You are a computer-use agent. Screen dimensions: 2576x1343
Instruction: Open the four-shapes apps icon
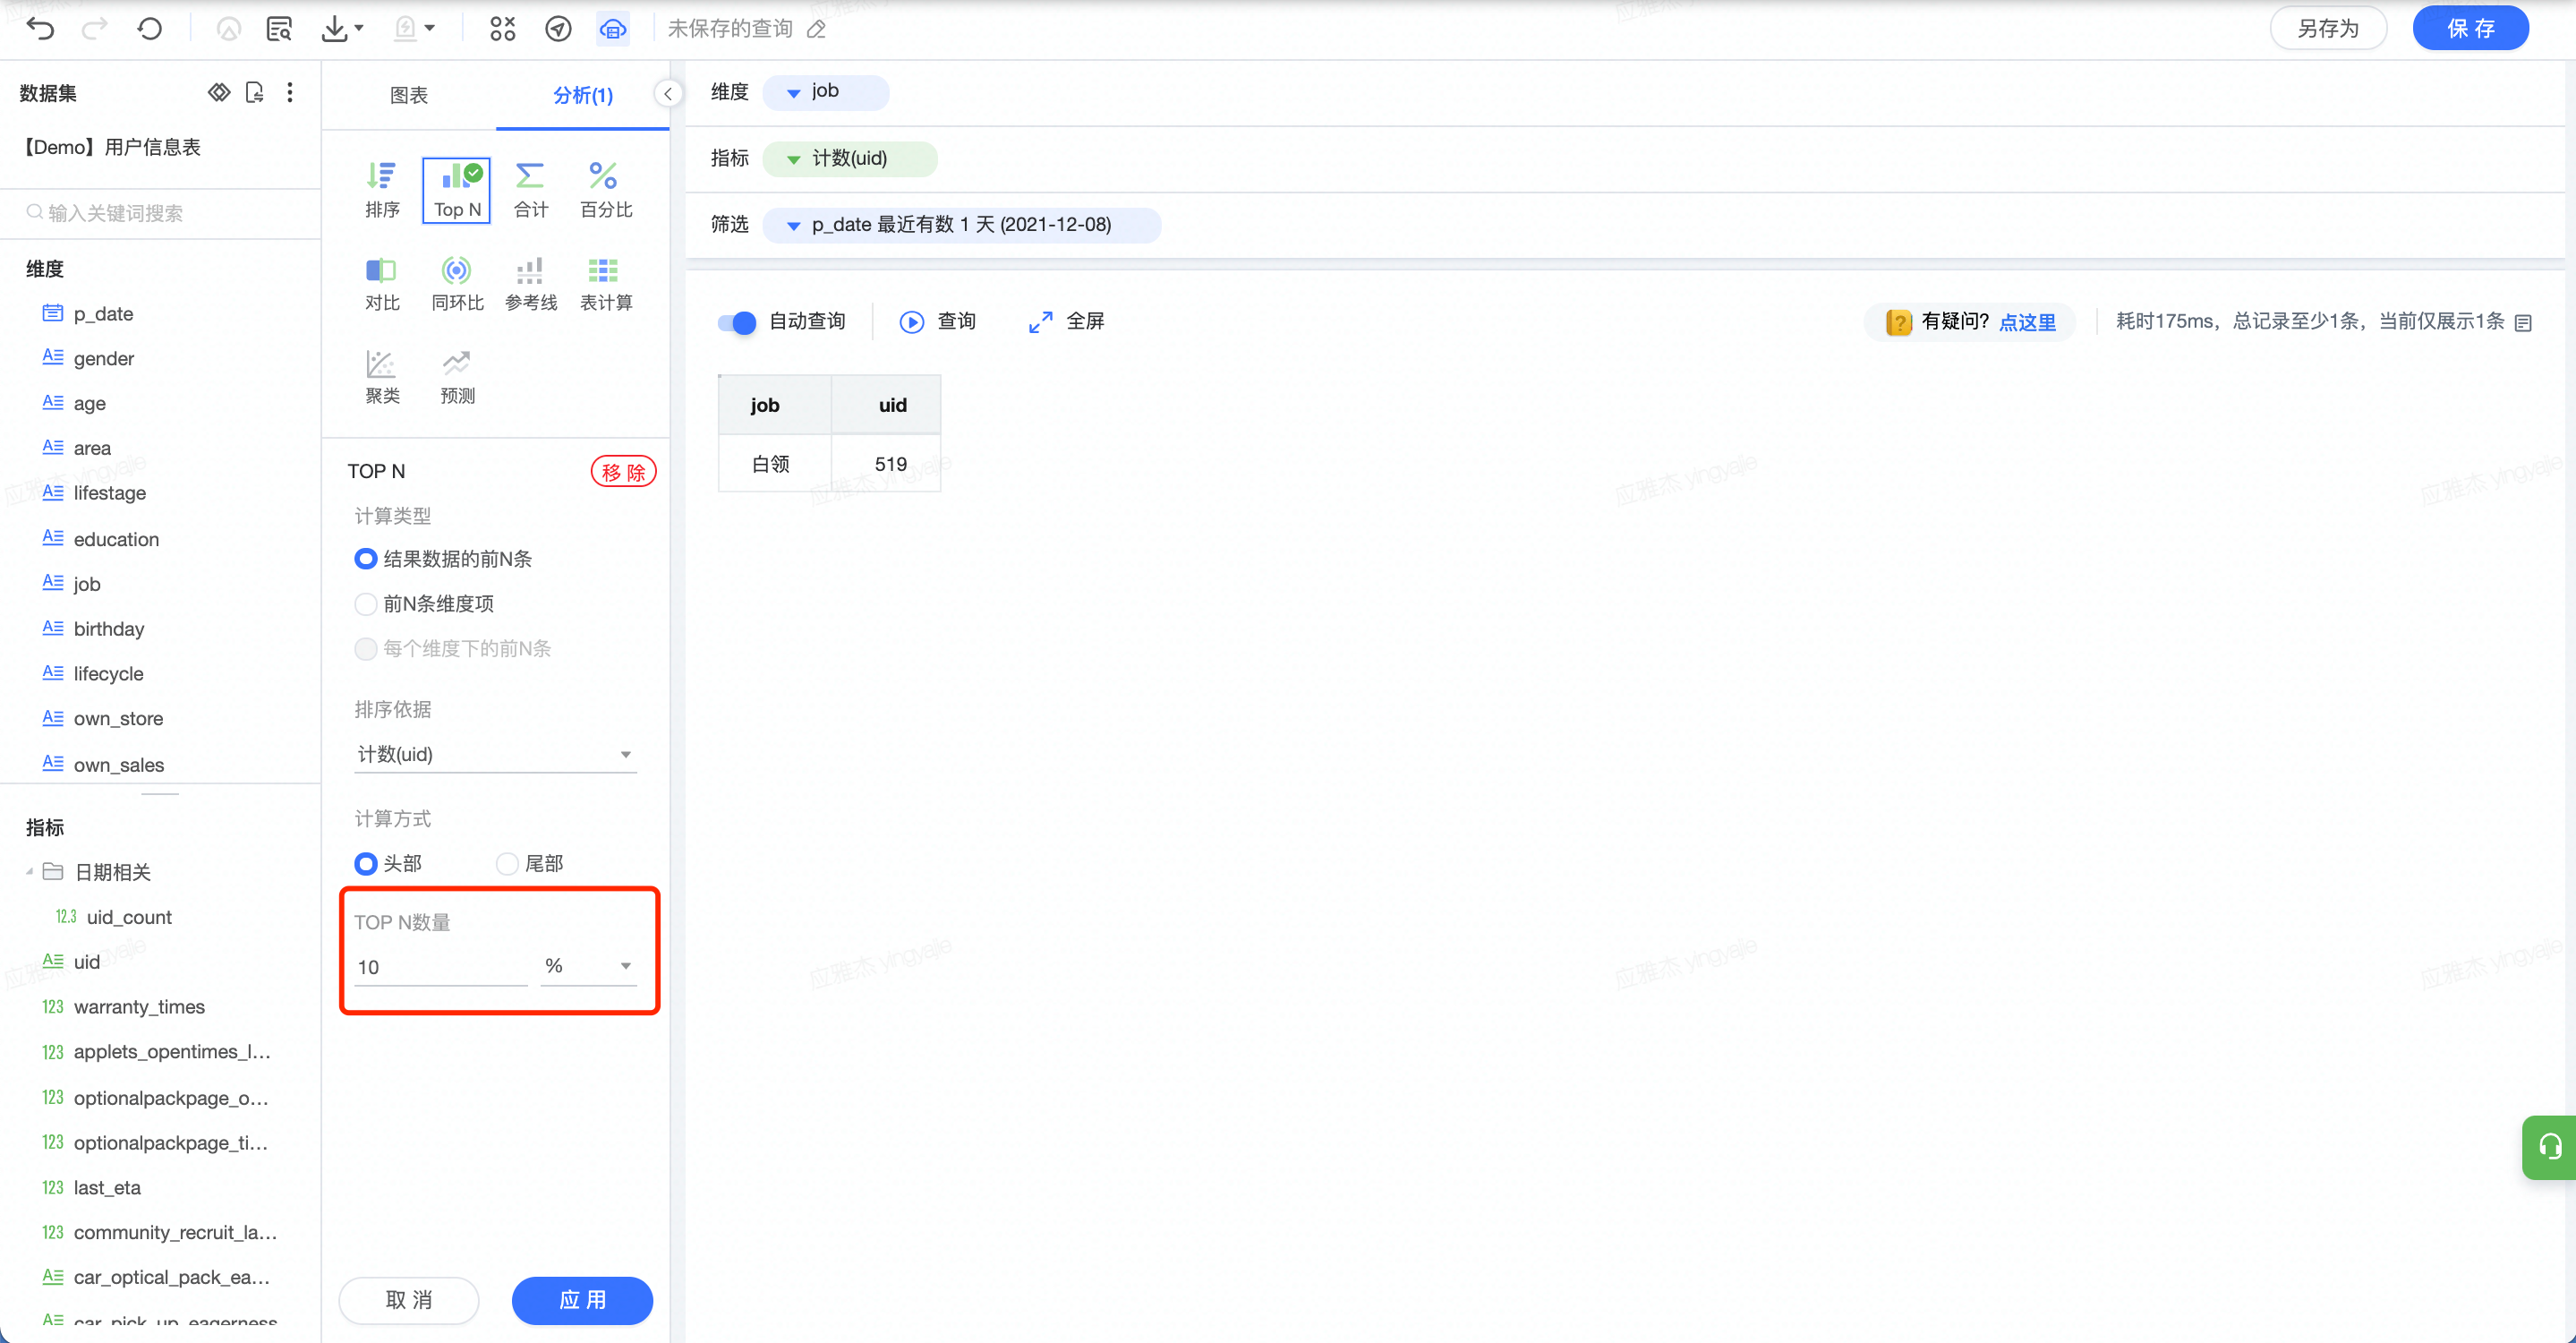click(x=502, y=28)
